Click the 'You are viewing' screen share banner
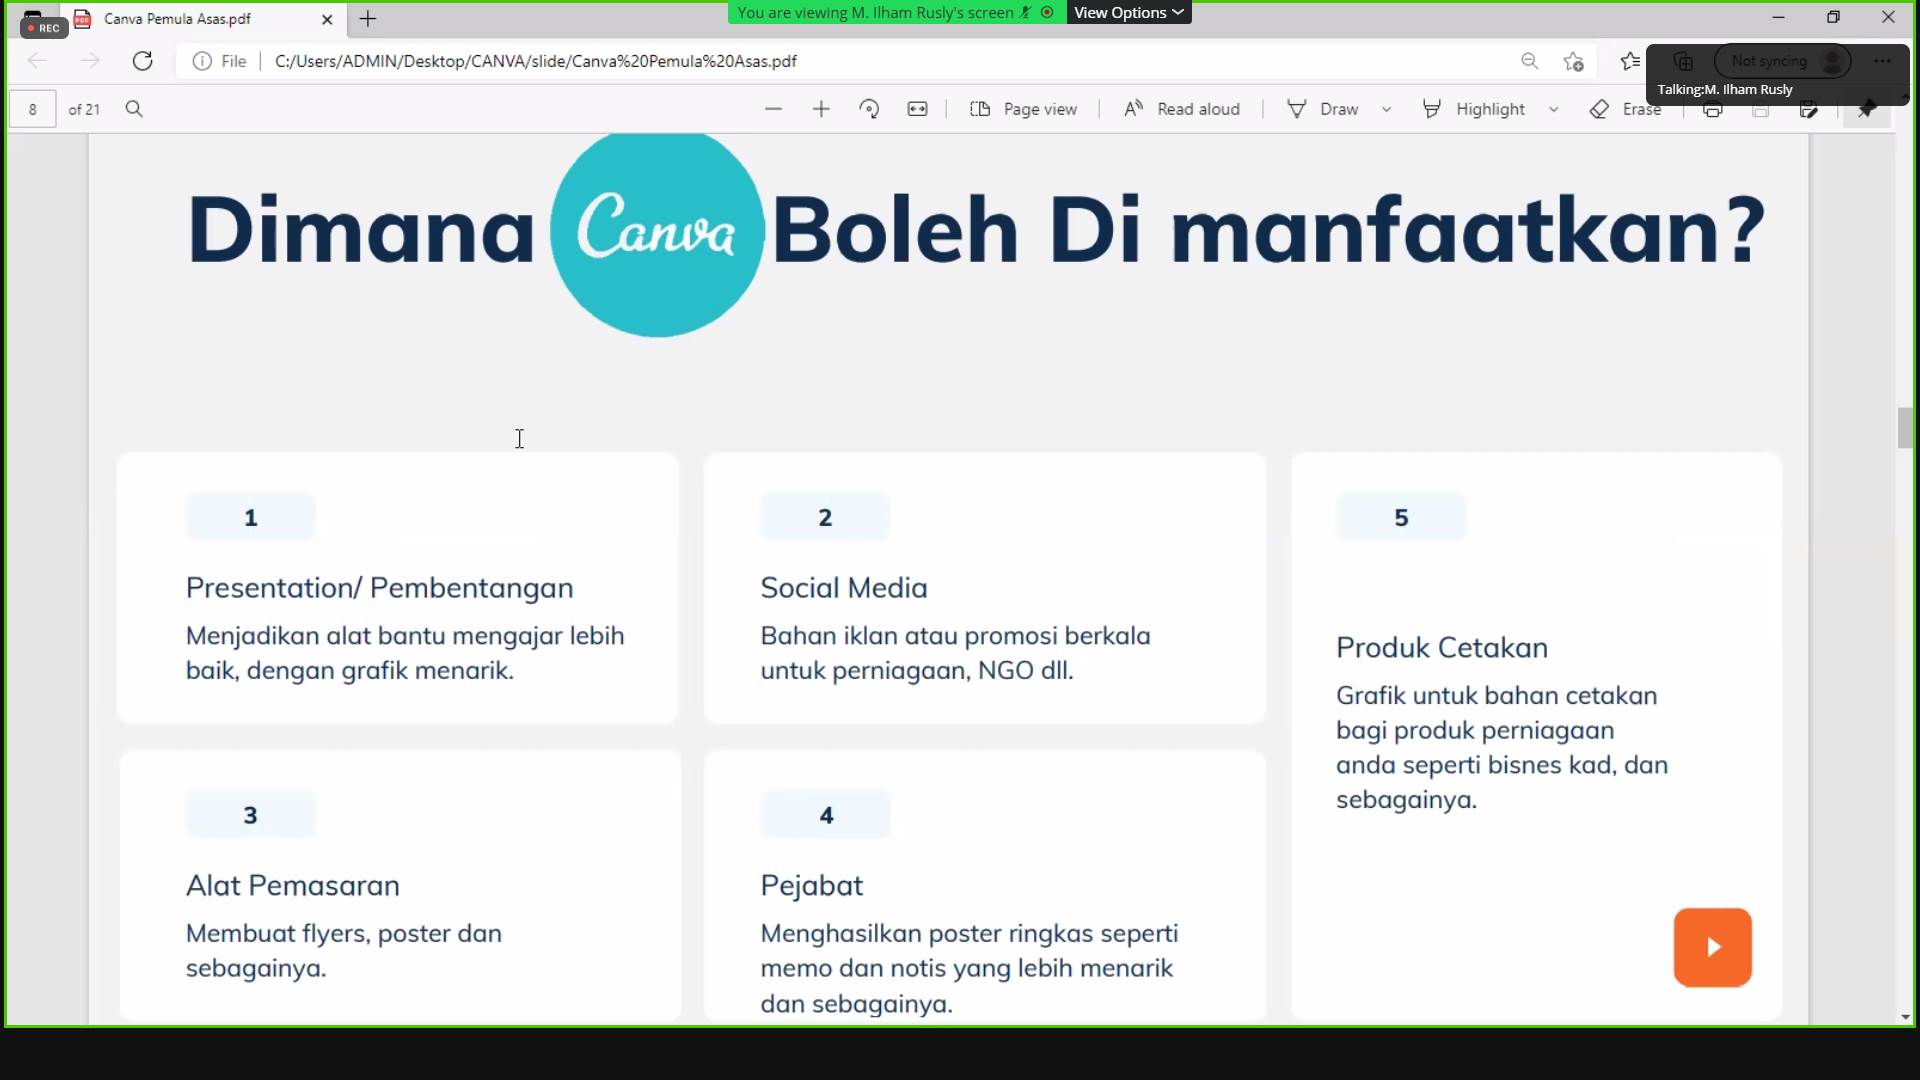The image size is (1920, 1080). (897, 12)
